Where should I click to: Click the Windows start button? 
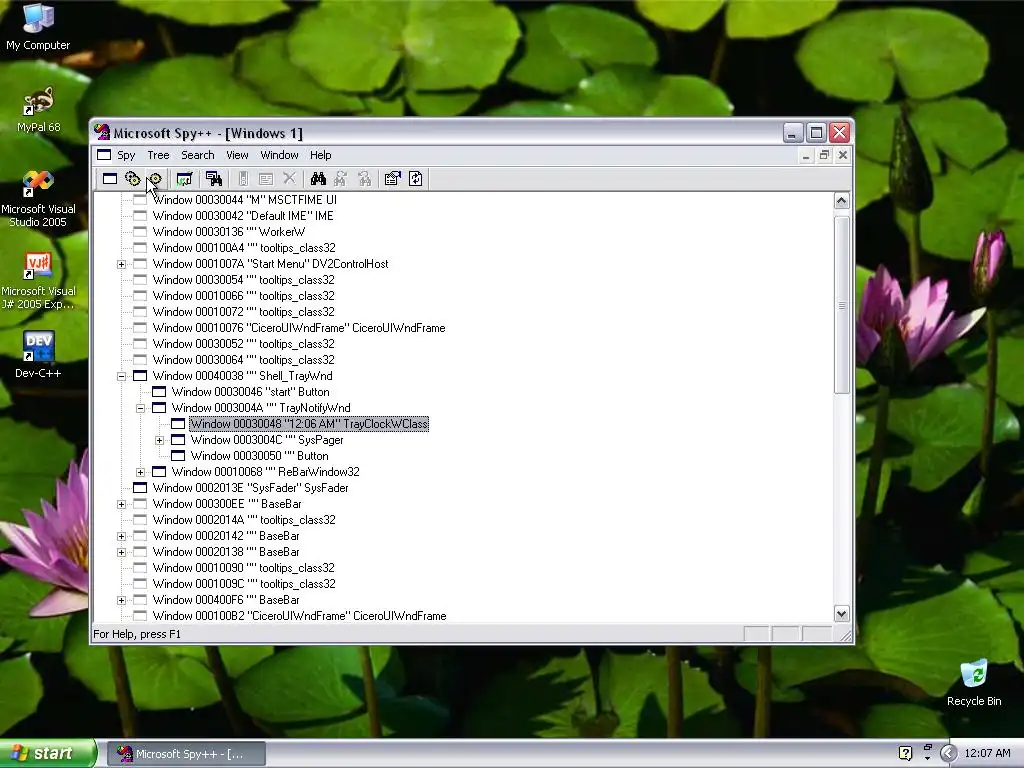[48, 753]
